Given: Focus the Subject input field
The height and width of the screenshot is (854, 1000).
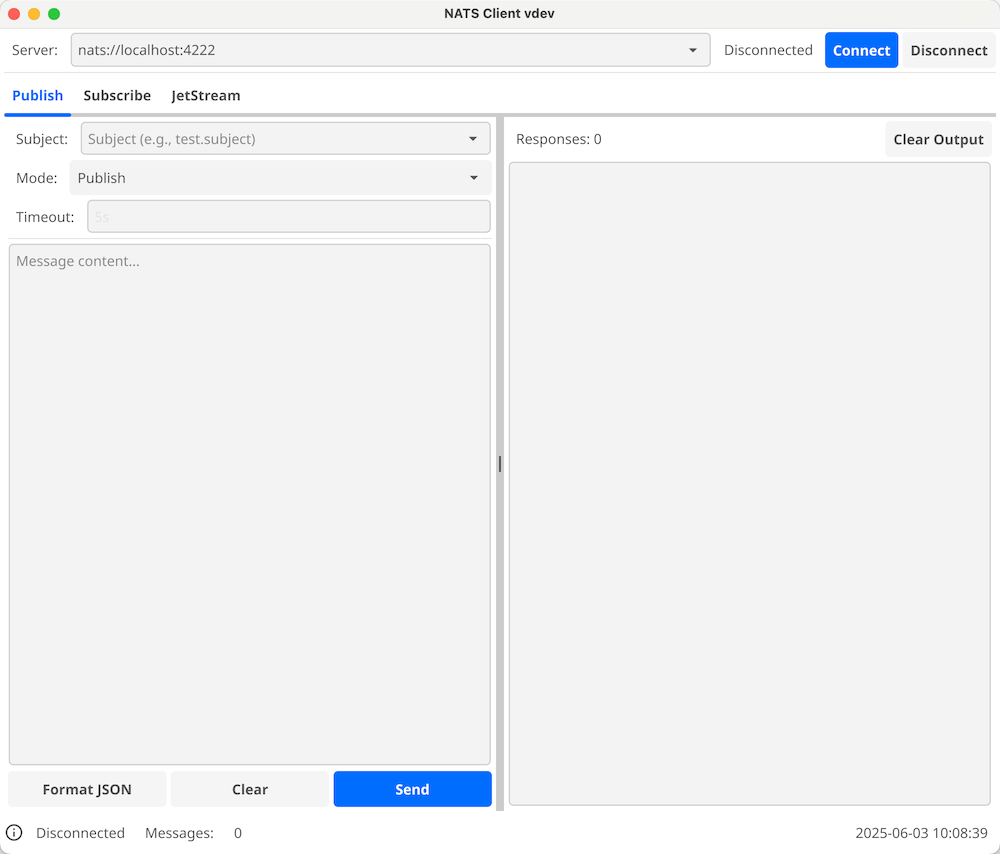Looking at the screenshot, I should [x=270, y=139].
